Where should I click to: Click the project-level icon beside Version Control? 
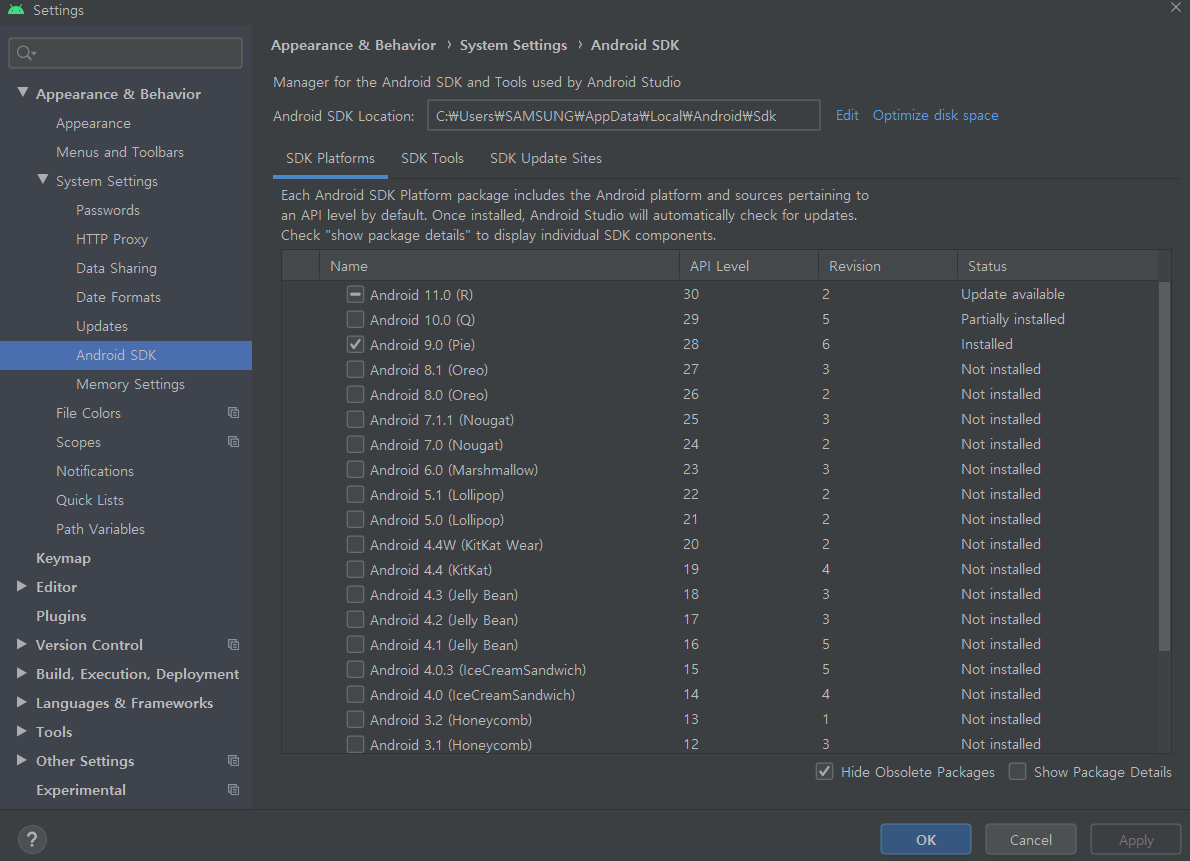coord(234,644)
